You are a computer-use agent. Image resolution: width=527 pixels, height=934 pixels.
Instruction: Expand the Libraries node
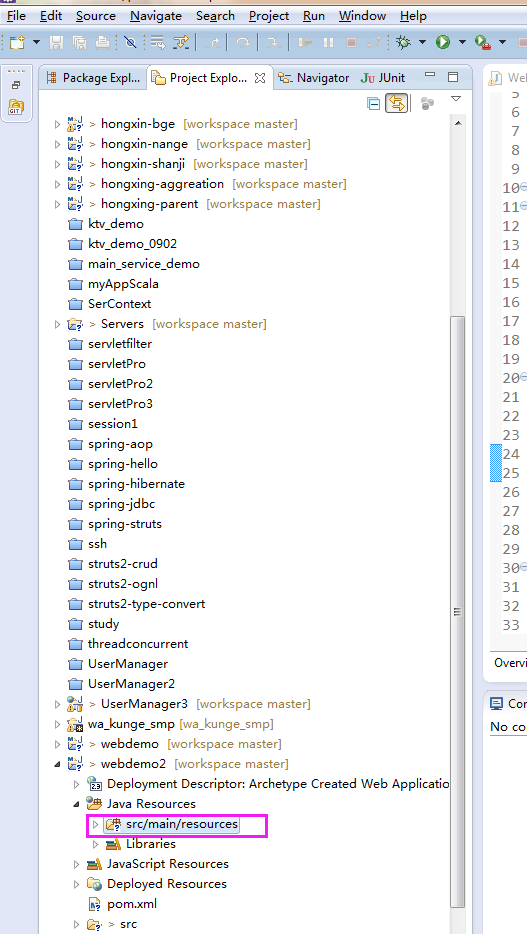pyautogui.click(x=95, y=844)
